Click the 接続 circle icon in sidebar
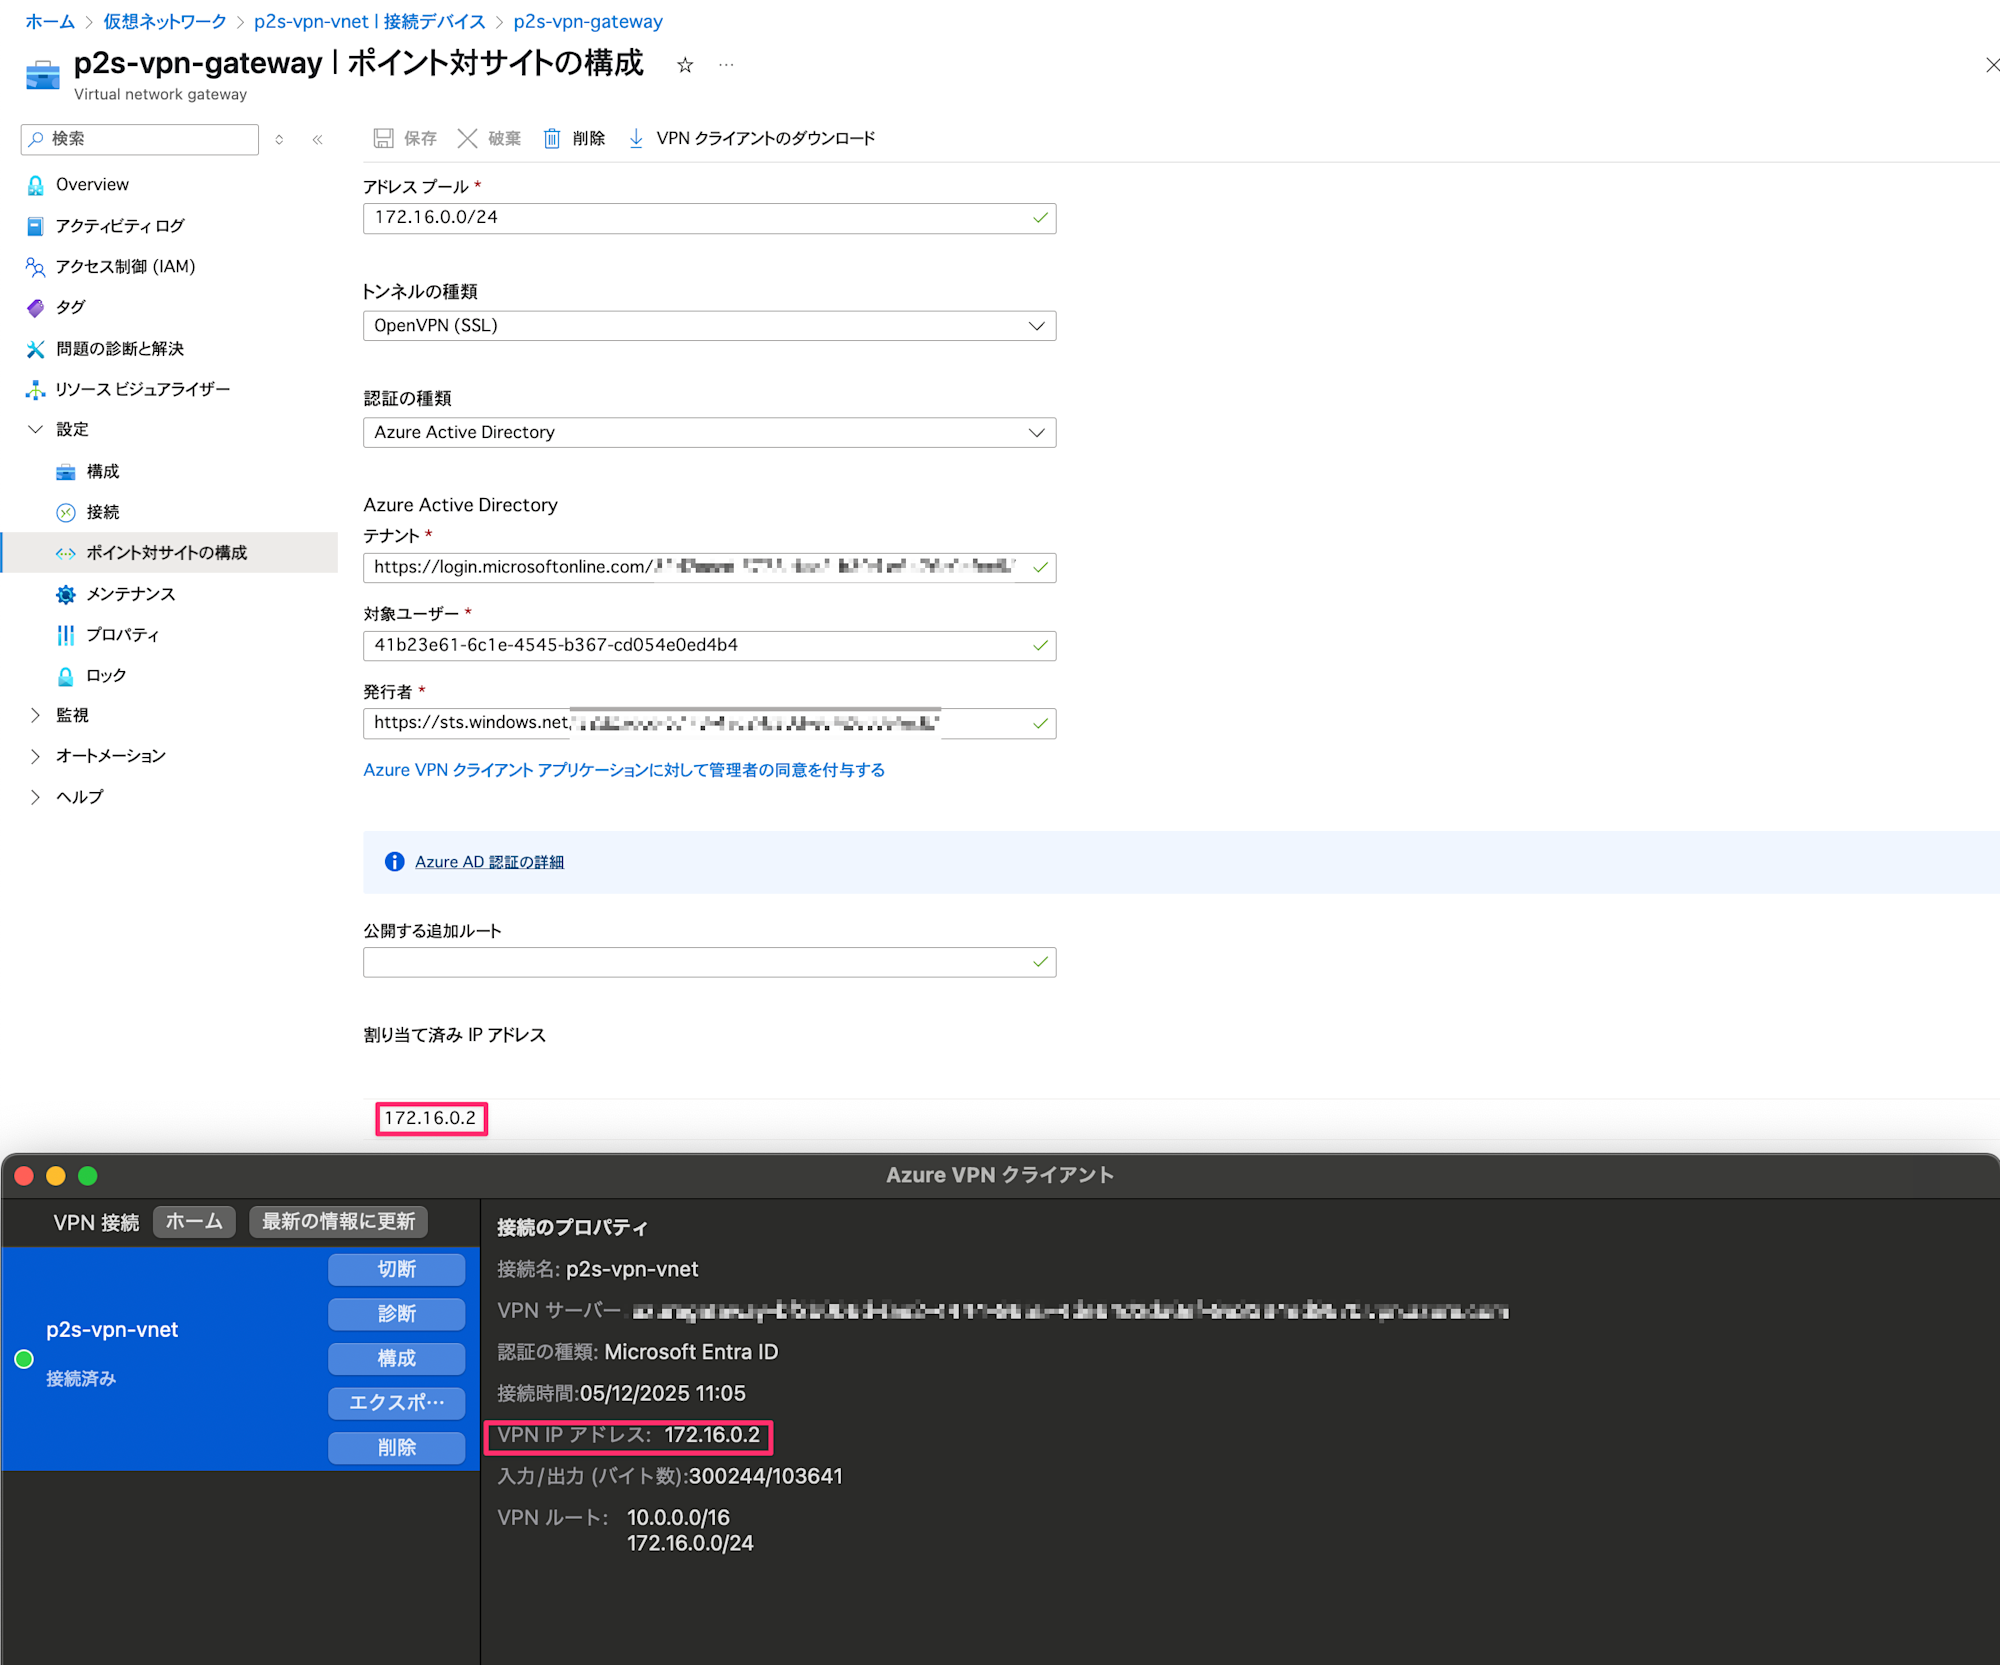This screenshot has height=1665, width=2000. point(66,513)
